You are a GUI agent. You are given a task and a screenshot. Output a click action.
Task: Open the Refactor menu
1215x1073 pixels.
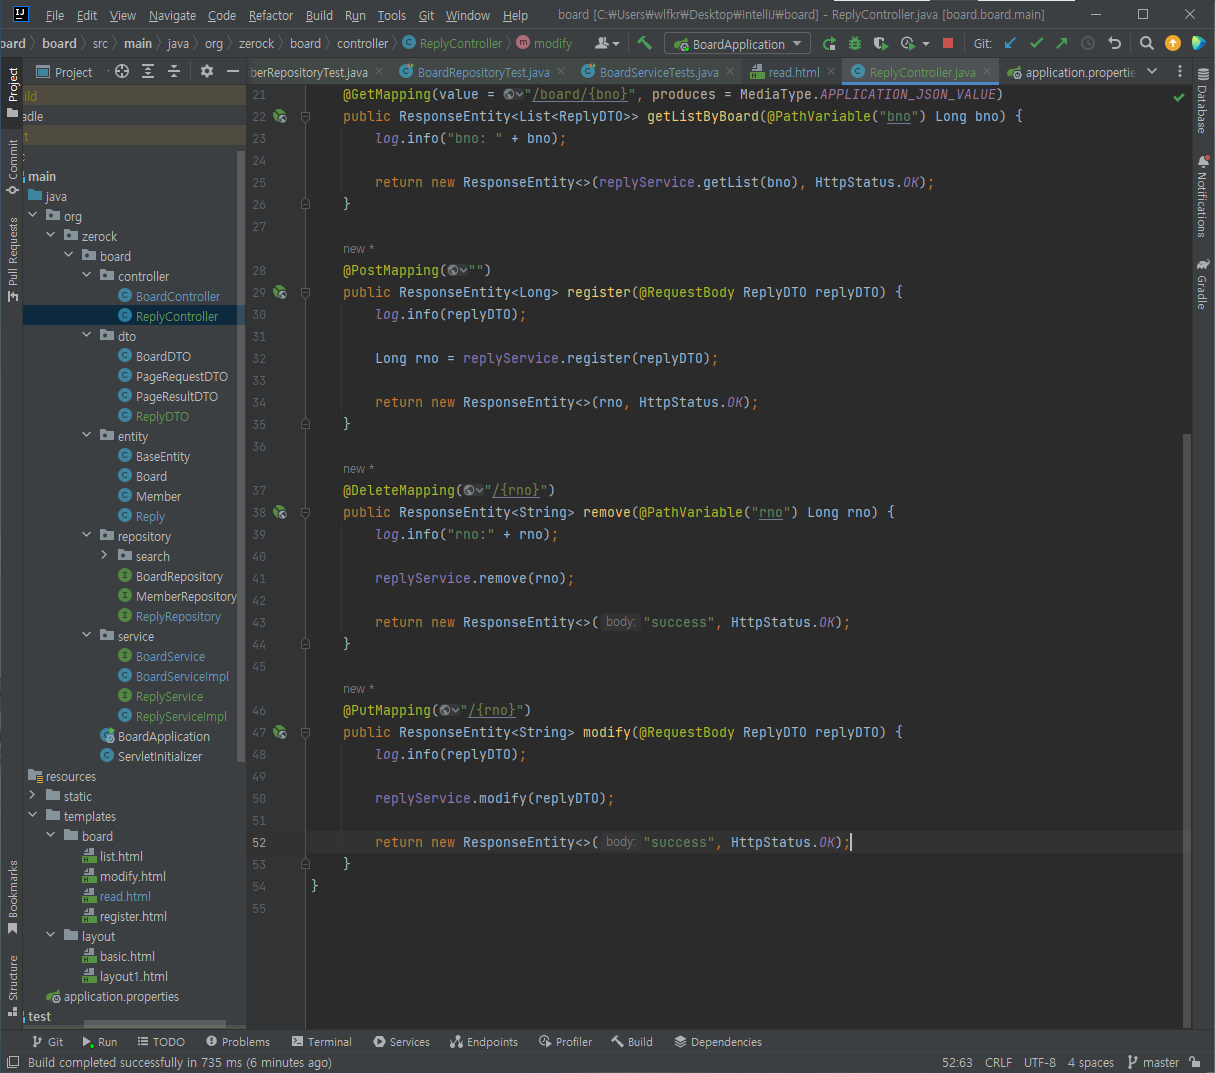click(271, 15)
